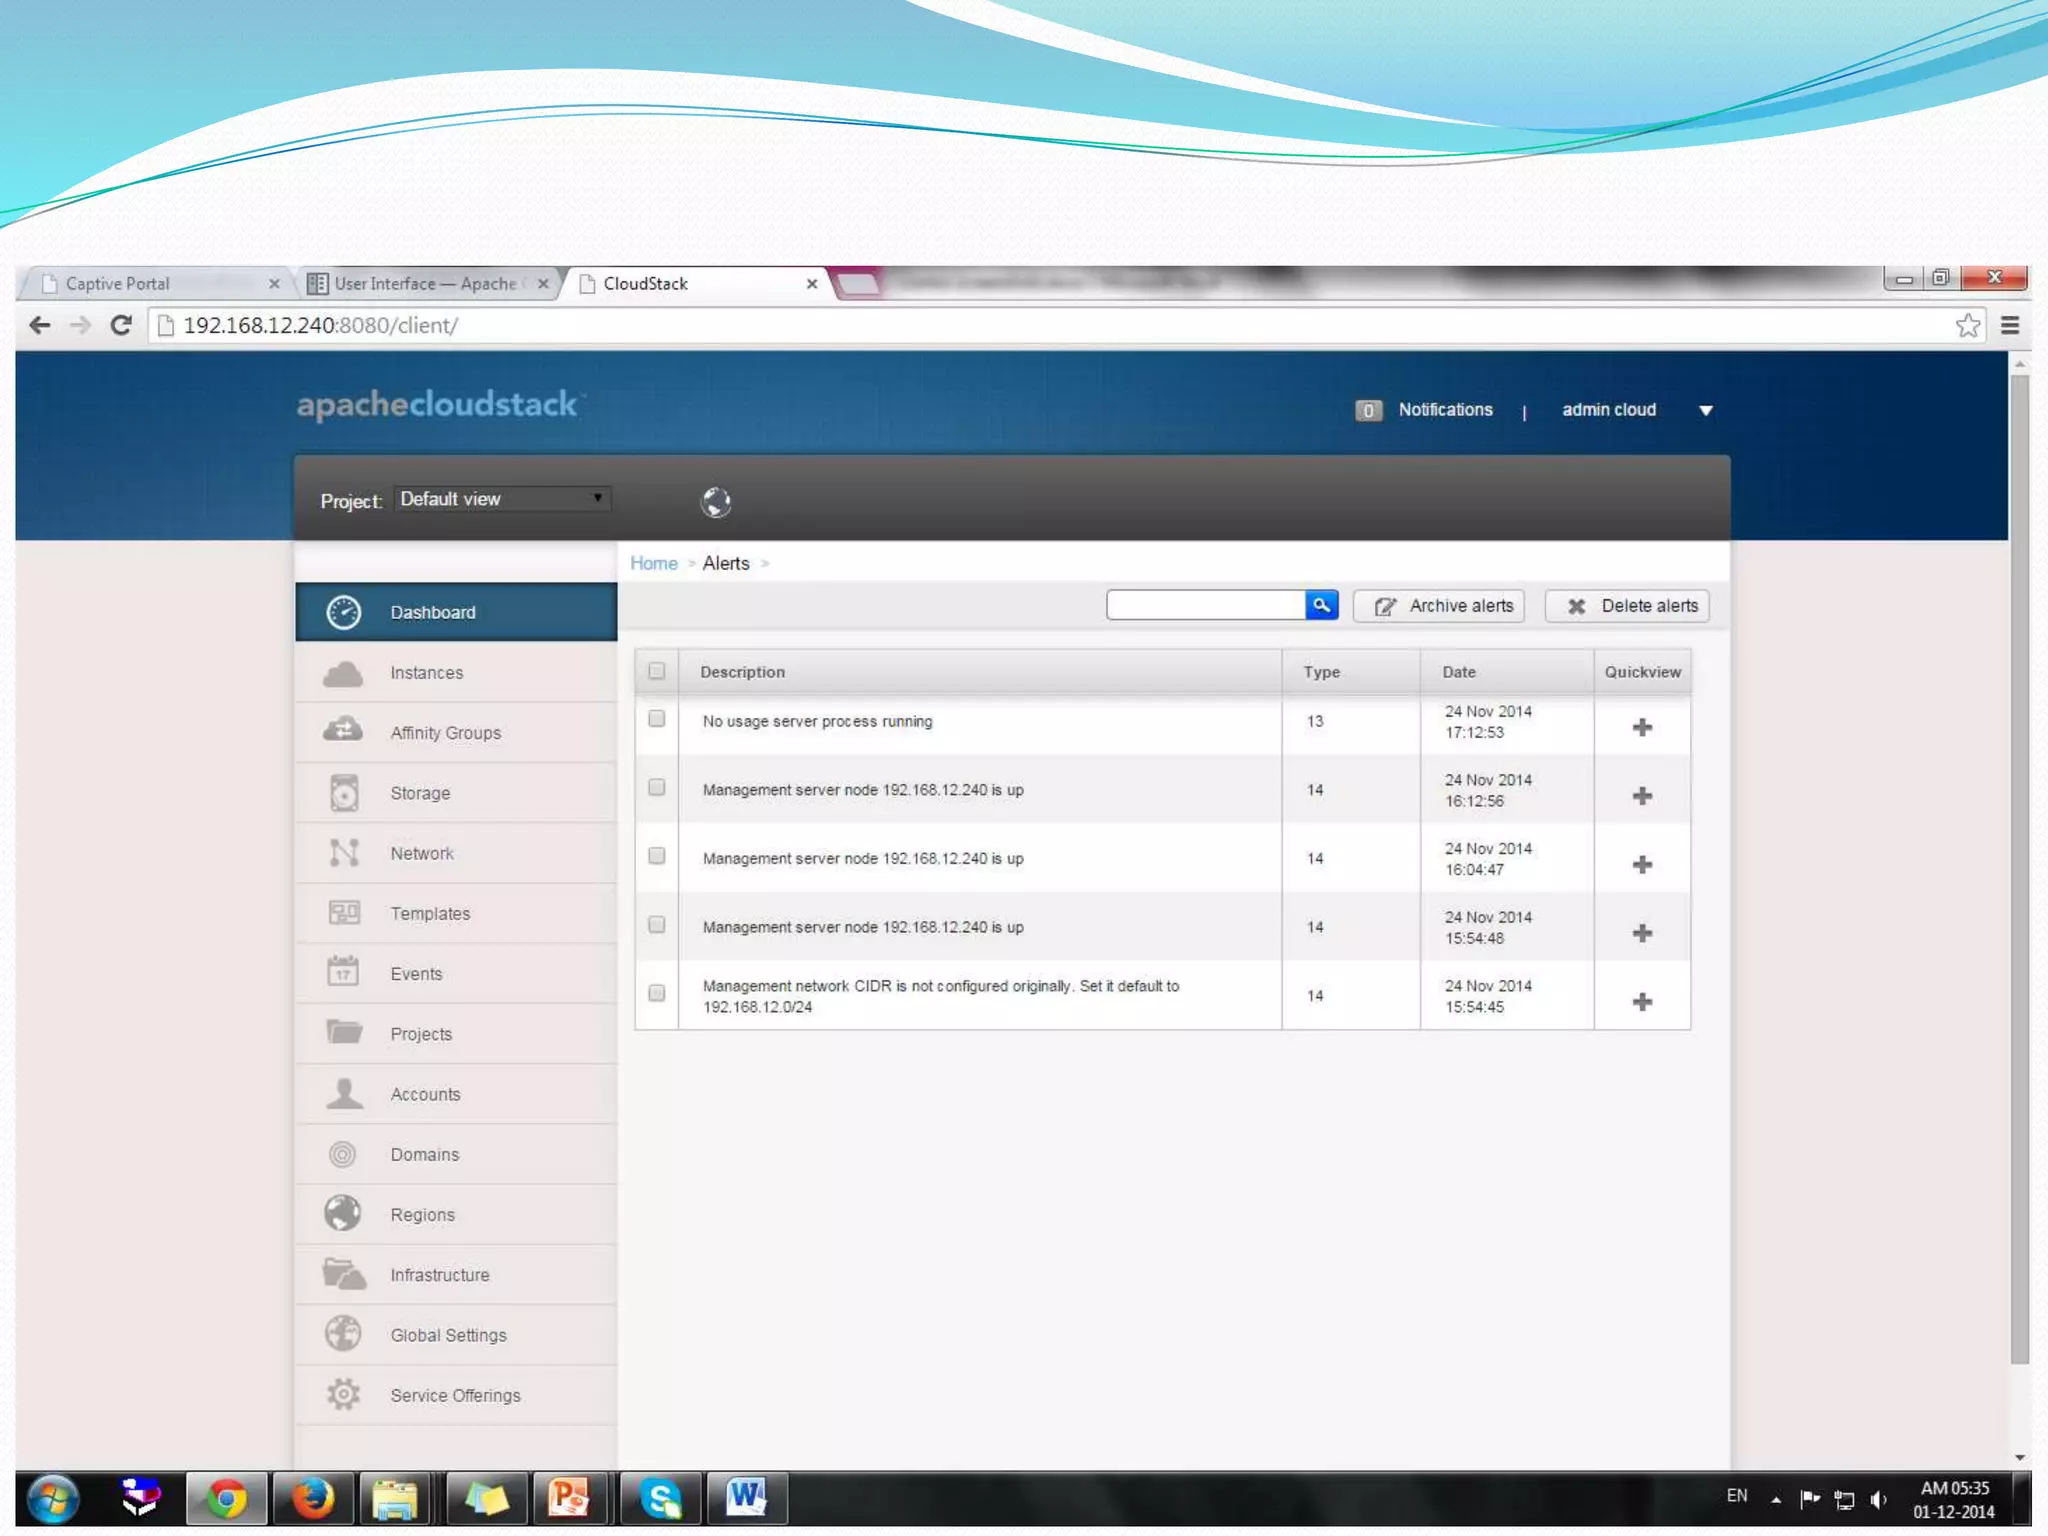Open Instances via its cloud icon

(x=343, y=673)
